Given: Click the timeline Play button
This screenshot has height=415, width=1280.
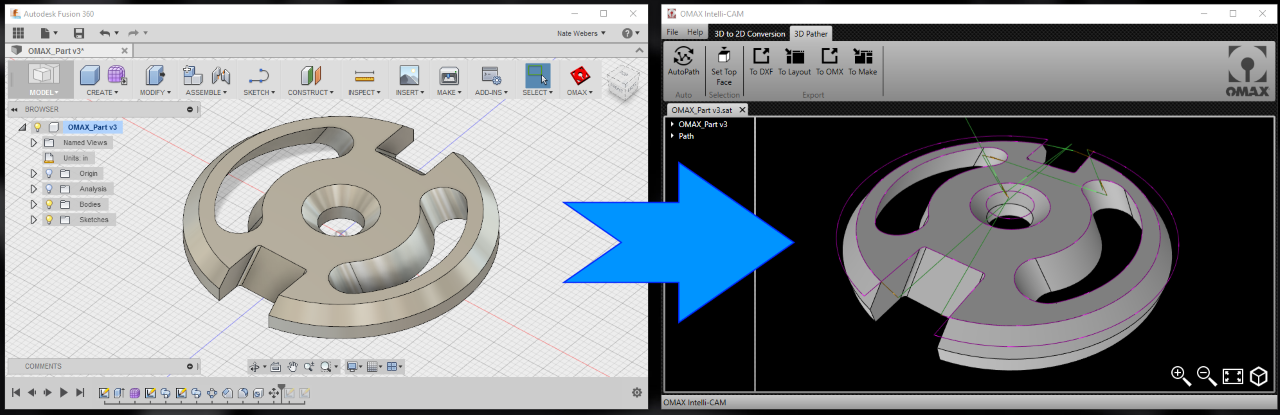Looking at the screenshot, I should click(63, 393).
